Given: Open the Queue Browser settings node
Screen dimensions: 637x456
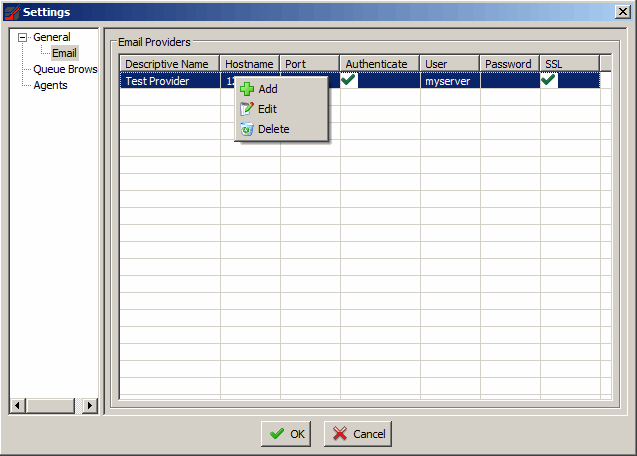Looking at the screenshot, I should point(65,69).
